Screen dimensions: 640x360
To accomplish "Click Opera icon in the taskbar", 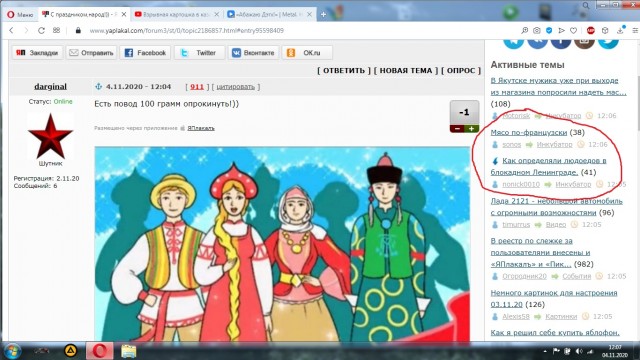I will pyautogui.click(x=100, y=351).
